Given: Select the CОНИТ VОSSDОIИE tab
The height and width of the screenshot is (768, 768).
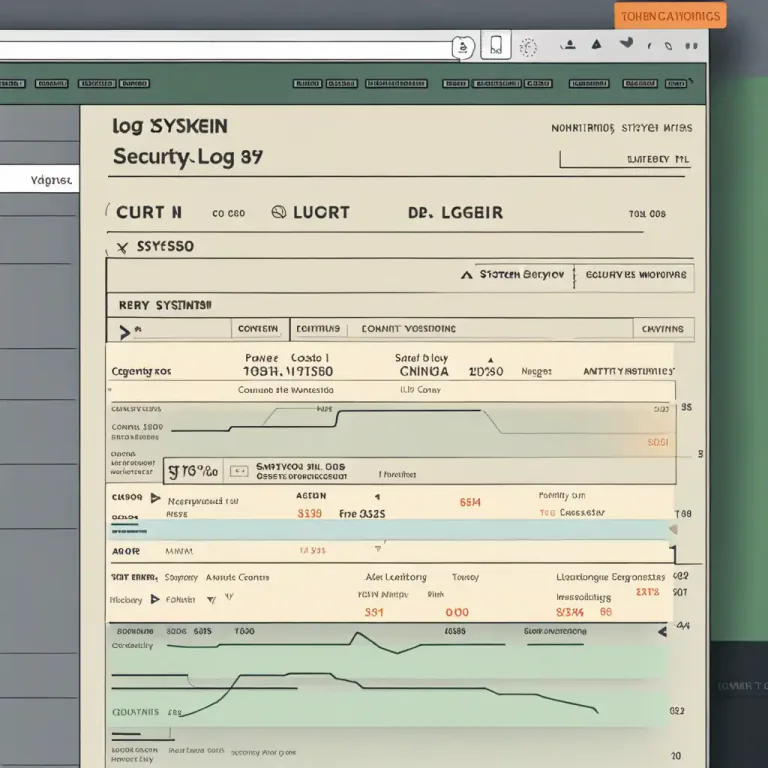Looking at the screenshot, I should (408, 329).
